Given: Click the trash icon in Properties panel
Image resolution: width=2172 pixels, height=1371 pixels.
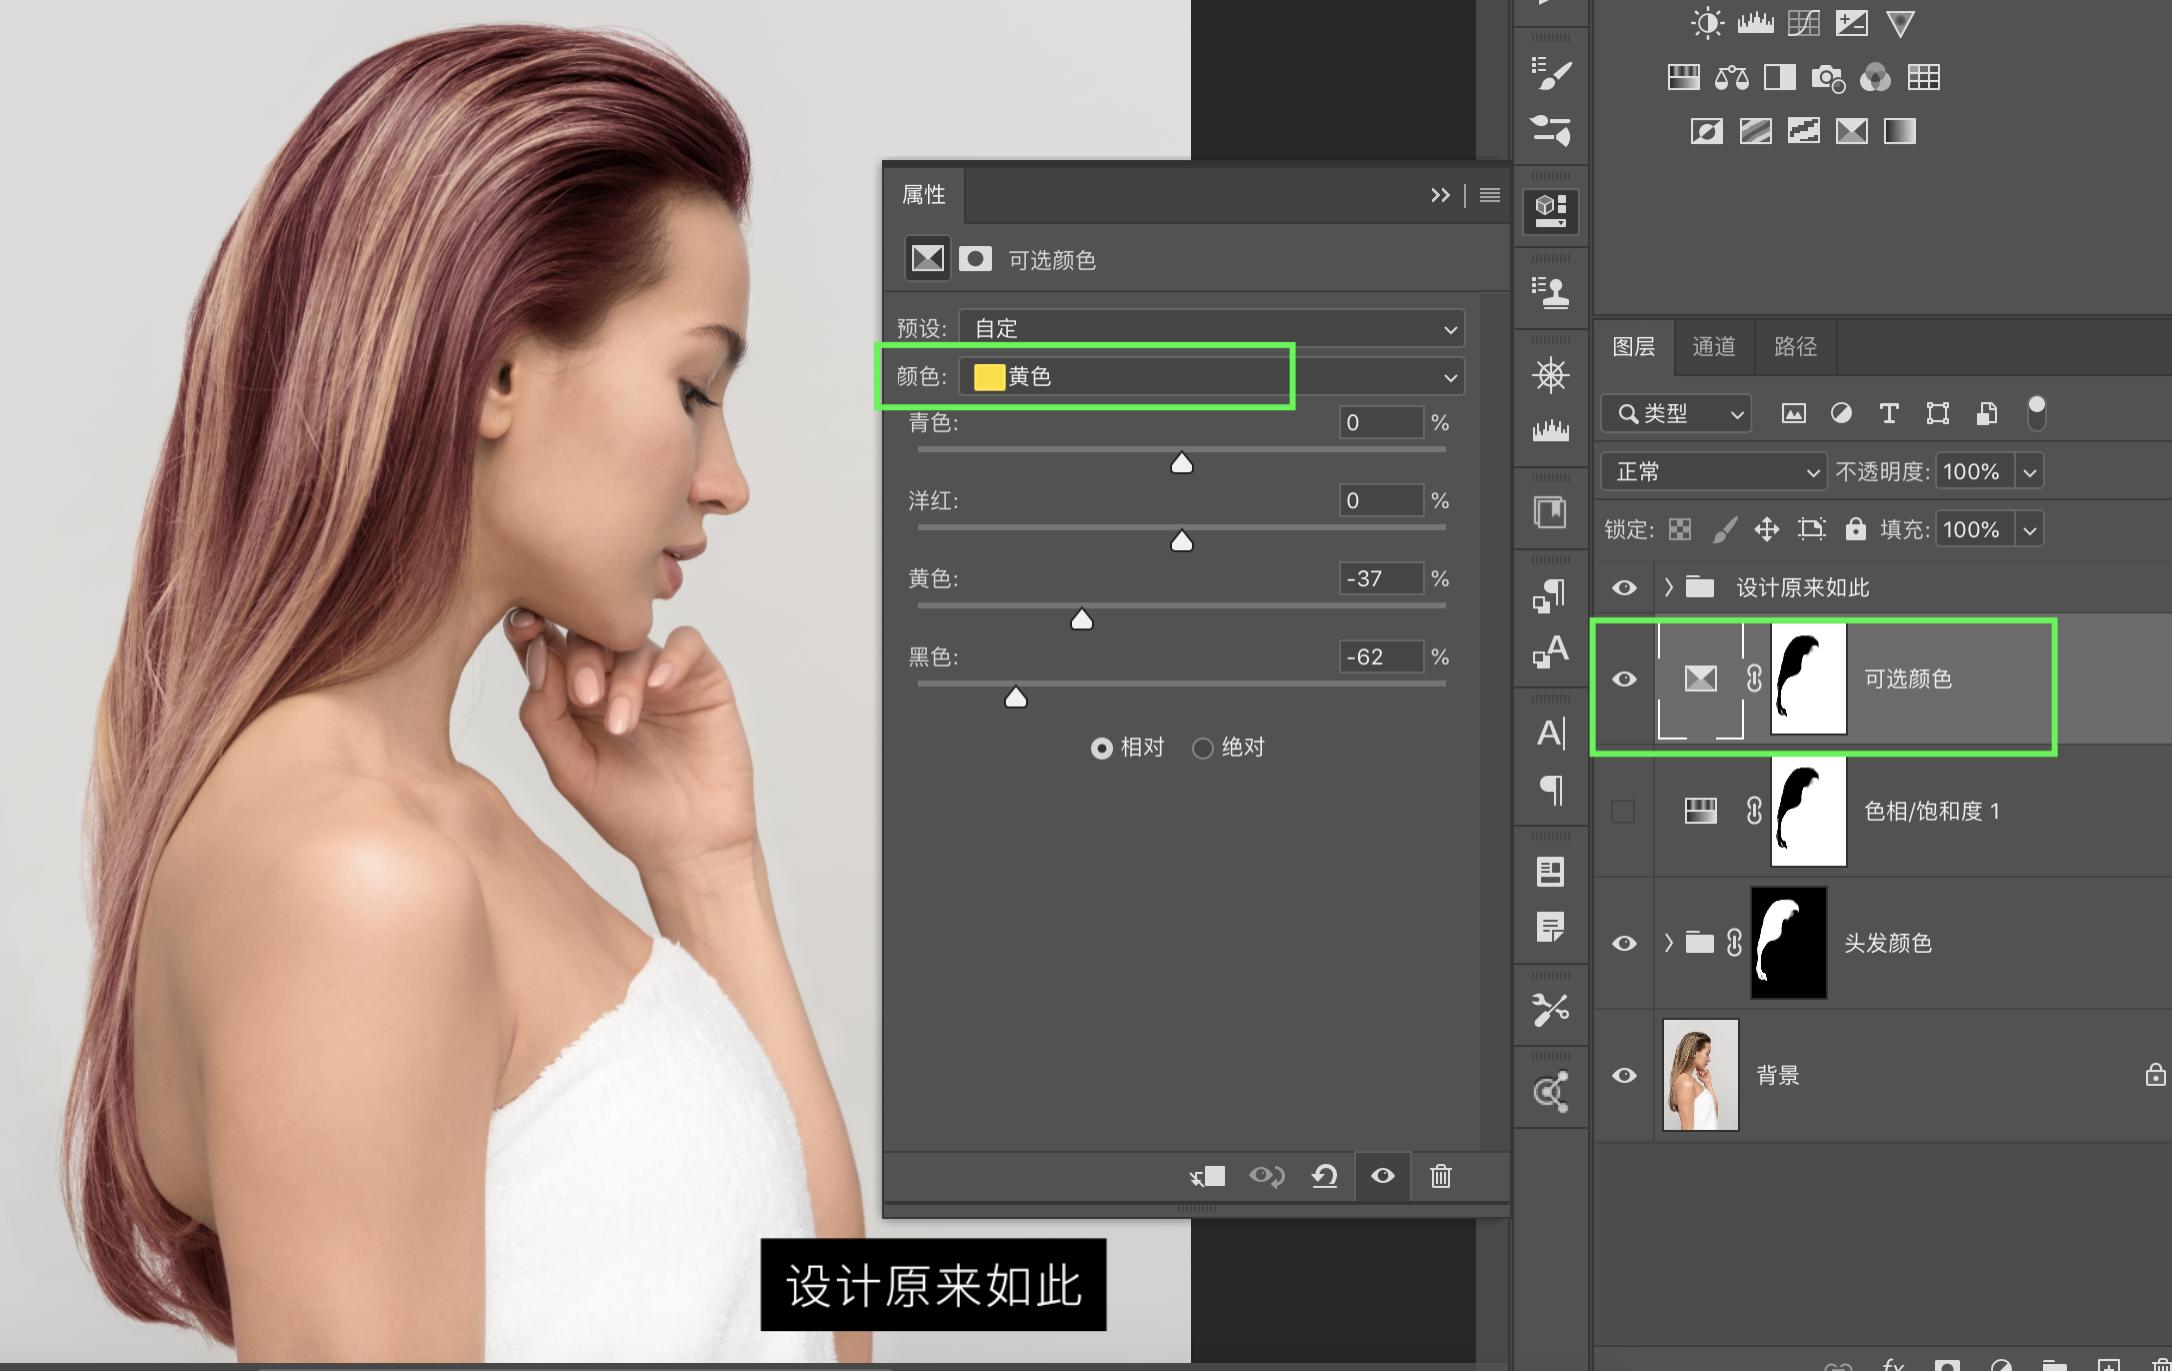Looking at the screenshot, I should (x=1440, y=1176).
